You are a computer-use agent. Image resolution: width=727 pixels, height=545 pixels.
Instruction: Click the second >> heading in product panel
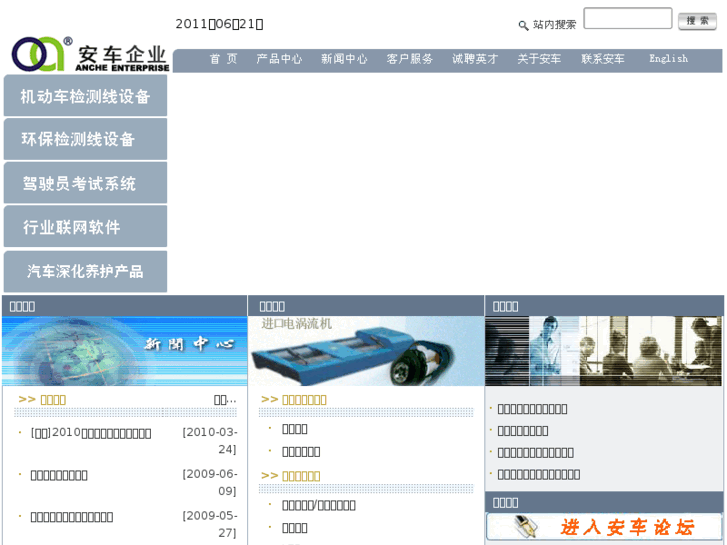tap(290, 476)
